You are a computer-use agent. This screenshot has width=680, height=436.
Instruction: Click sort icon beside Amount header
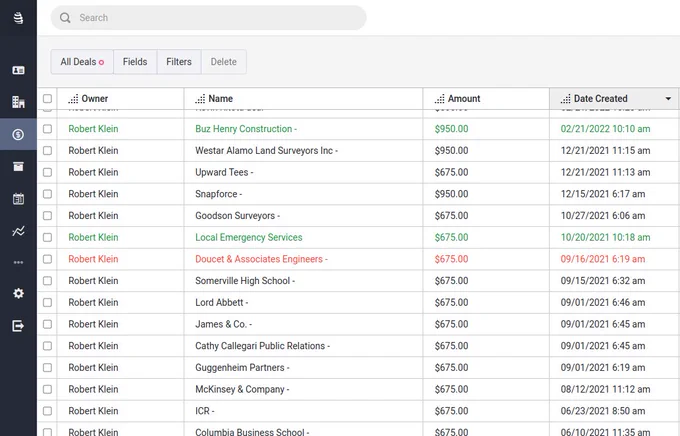[x=439, y=99]
